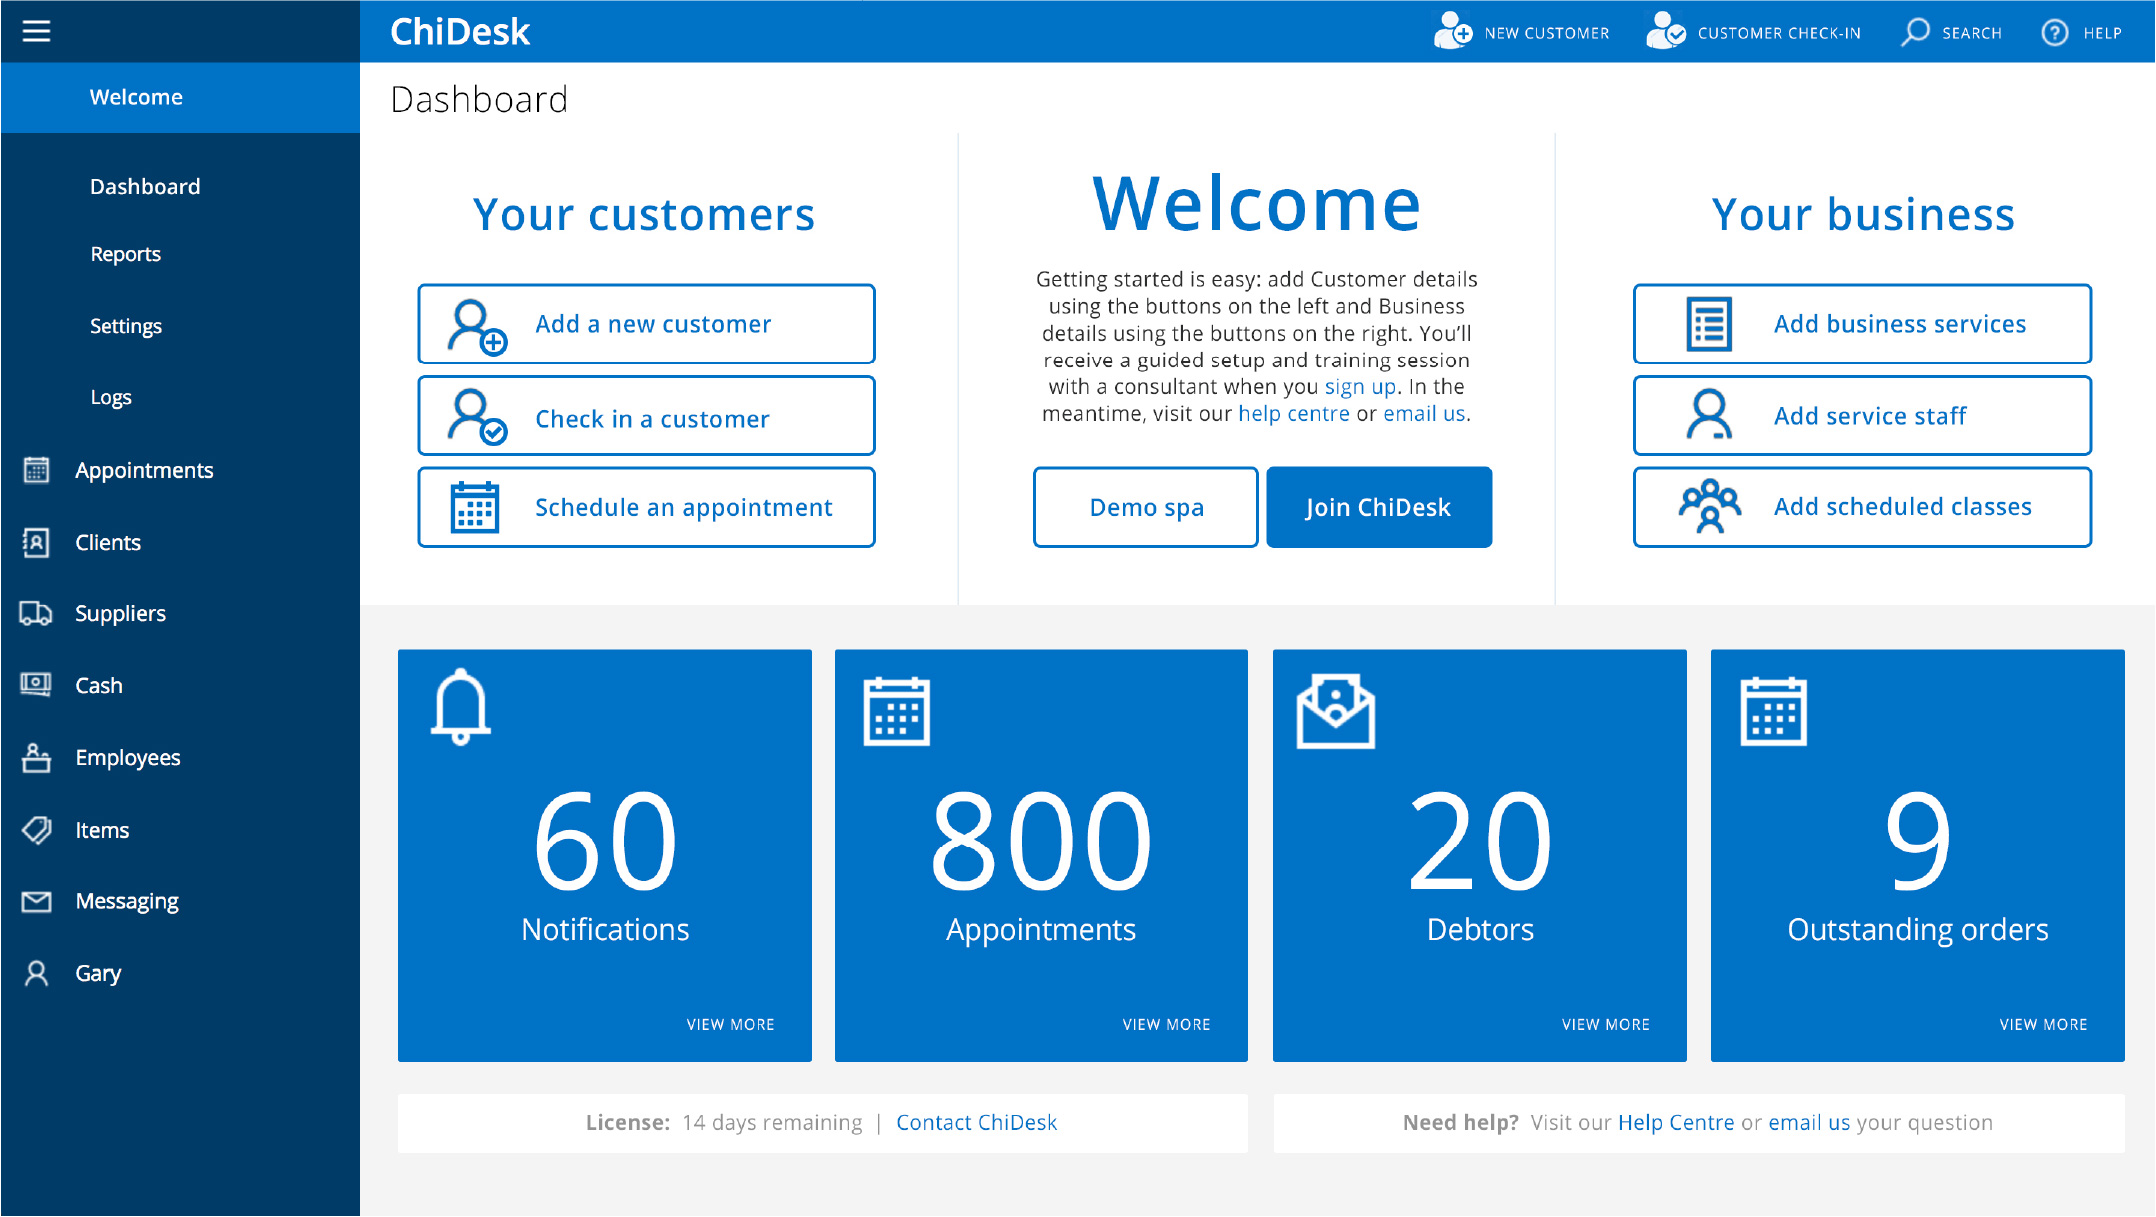Click the bell icon on Notifications tile
This screenshot has height=1217, width=2156.
tap(461, 707)
